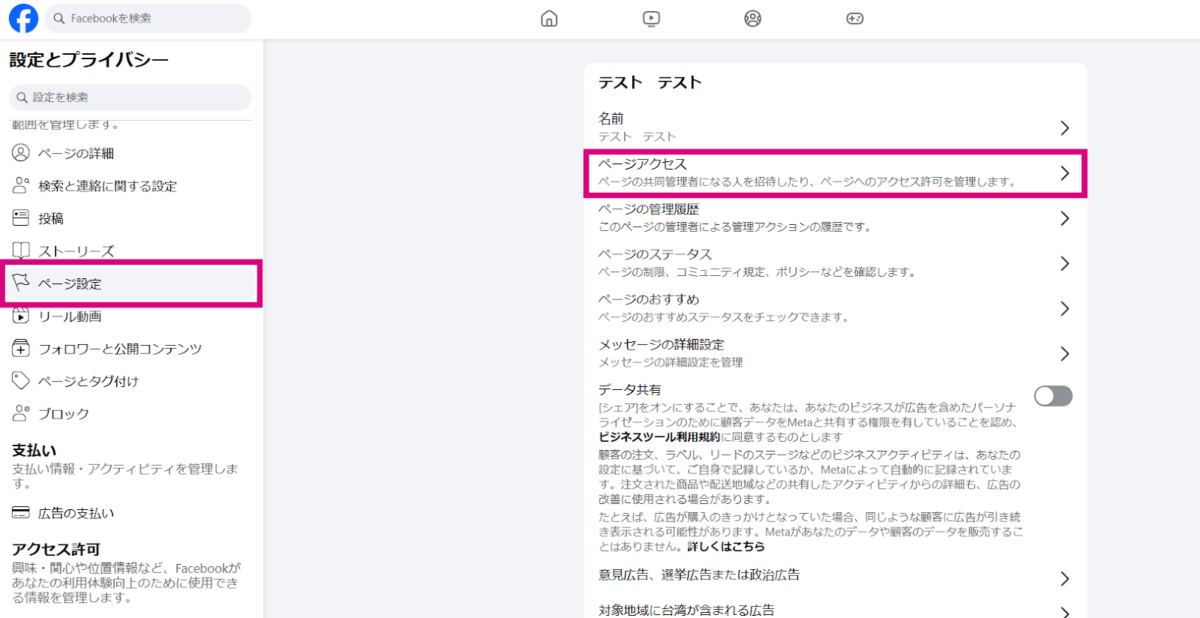This screenshot has width=1200, height=618.
Task: Click the Facebook logo icon
Action: point(23,18)
